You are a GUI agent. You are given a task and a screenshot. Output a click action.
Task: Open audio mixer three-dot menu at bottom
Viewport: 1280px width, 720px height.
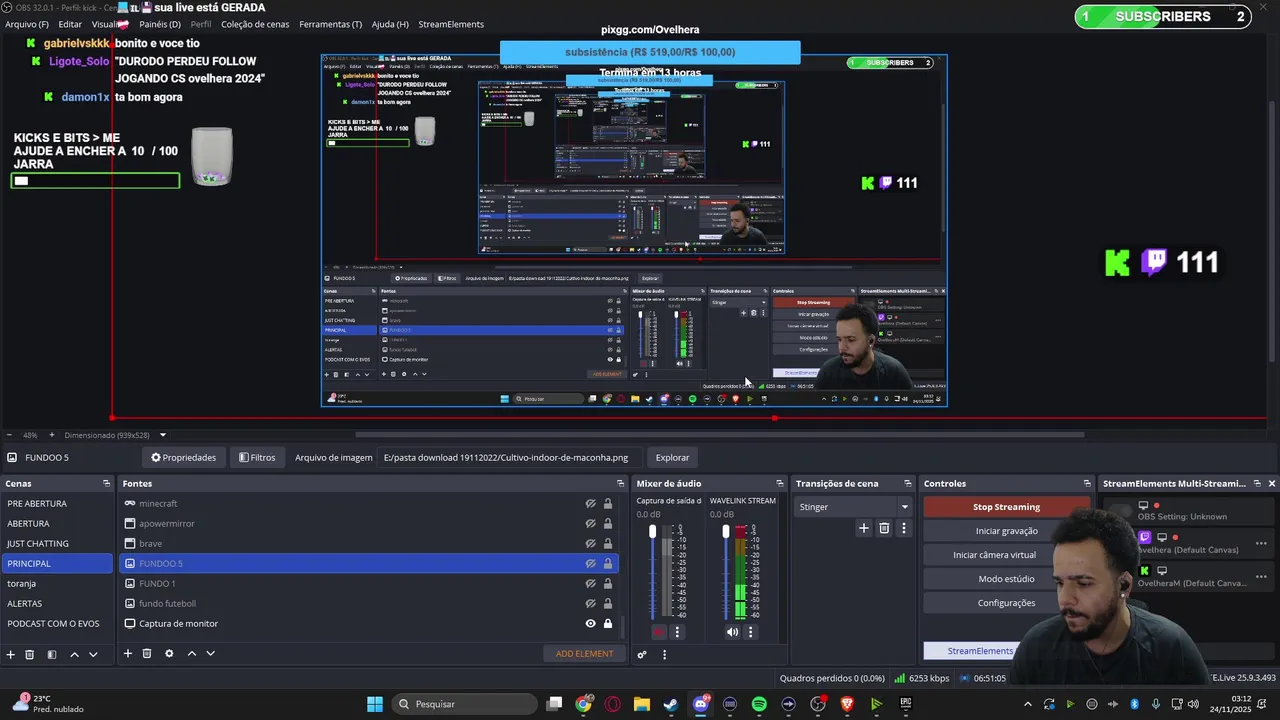click(664, 655)
